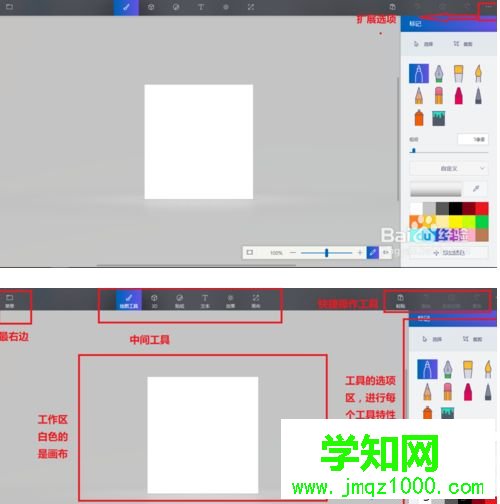Click the white canvas in upper screenshot
Screen dimensions: 500x504
199,142
